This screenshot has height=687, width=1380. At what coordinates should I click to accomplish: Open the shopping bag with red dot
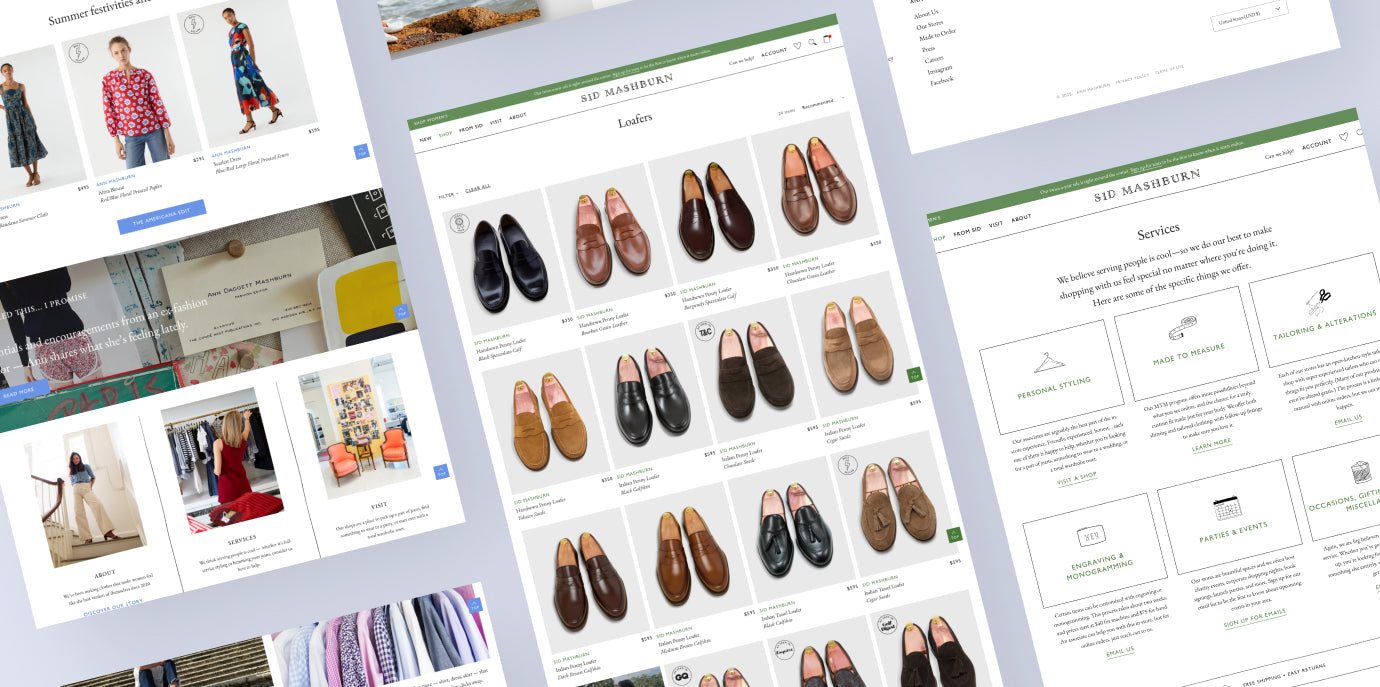827,40
